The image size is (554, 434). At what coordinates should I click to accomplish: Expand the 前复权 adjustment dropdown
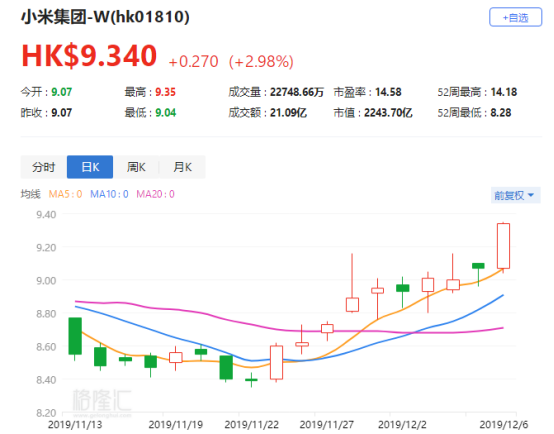click(x=515, y=195)
